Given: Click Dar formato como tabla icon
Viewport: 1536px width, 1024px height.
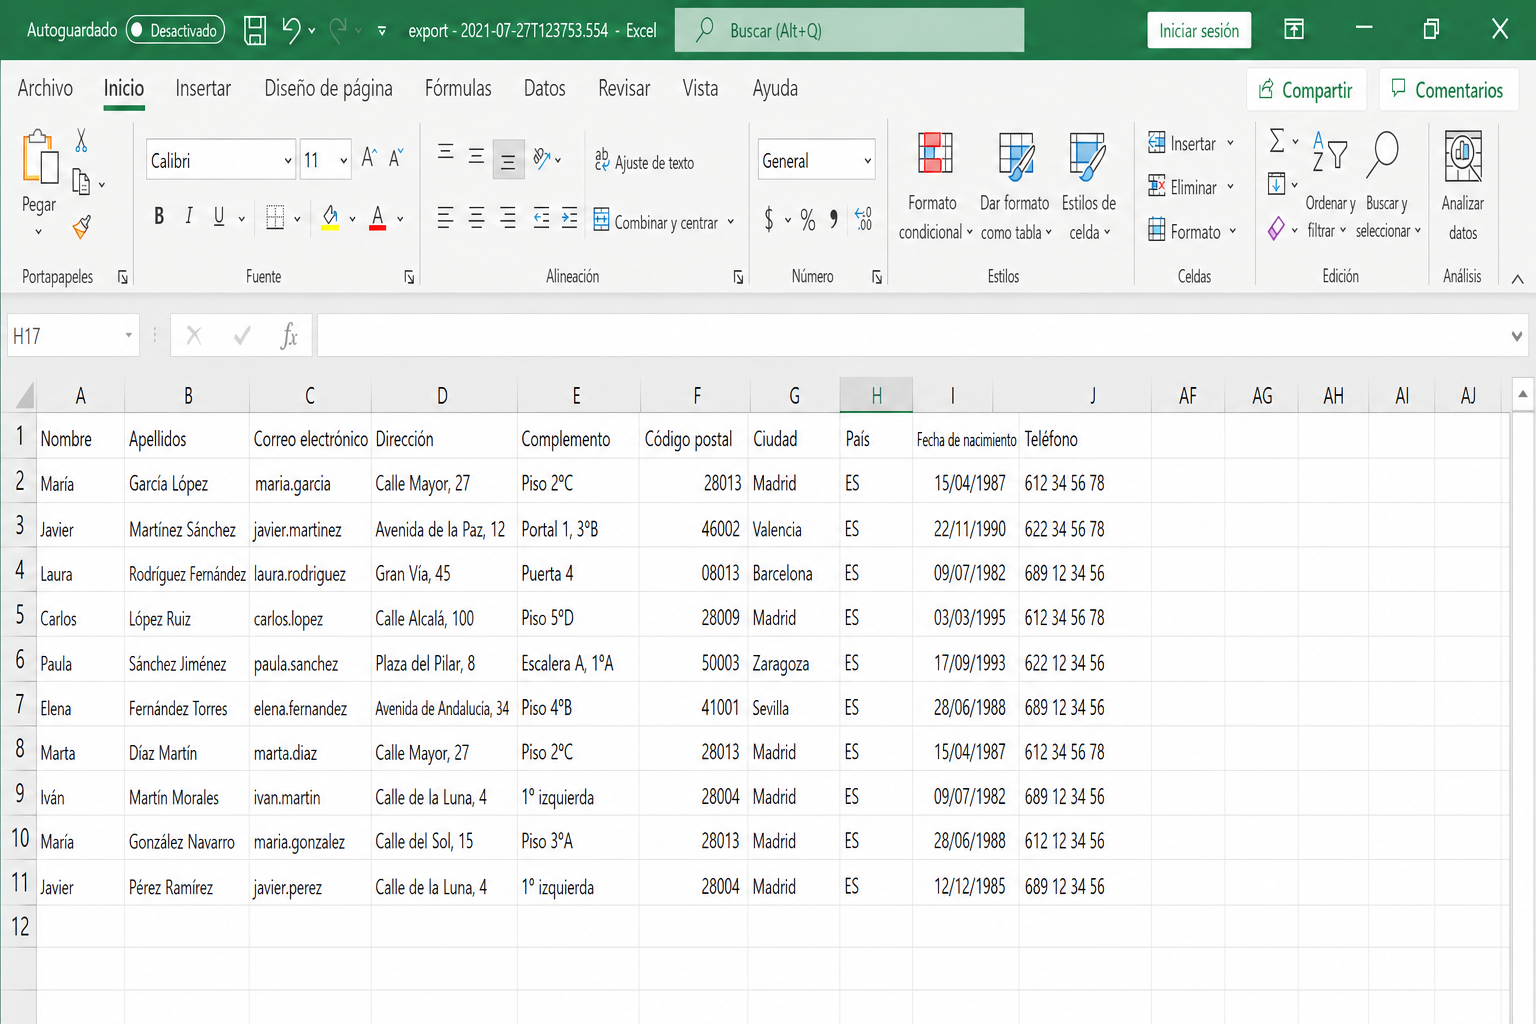Looking at the screenshot, I should [x=1016, y=155].
